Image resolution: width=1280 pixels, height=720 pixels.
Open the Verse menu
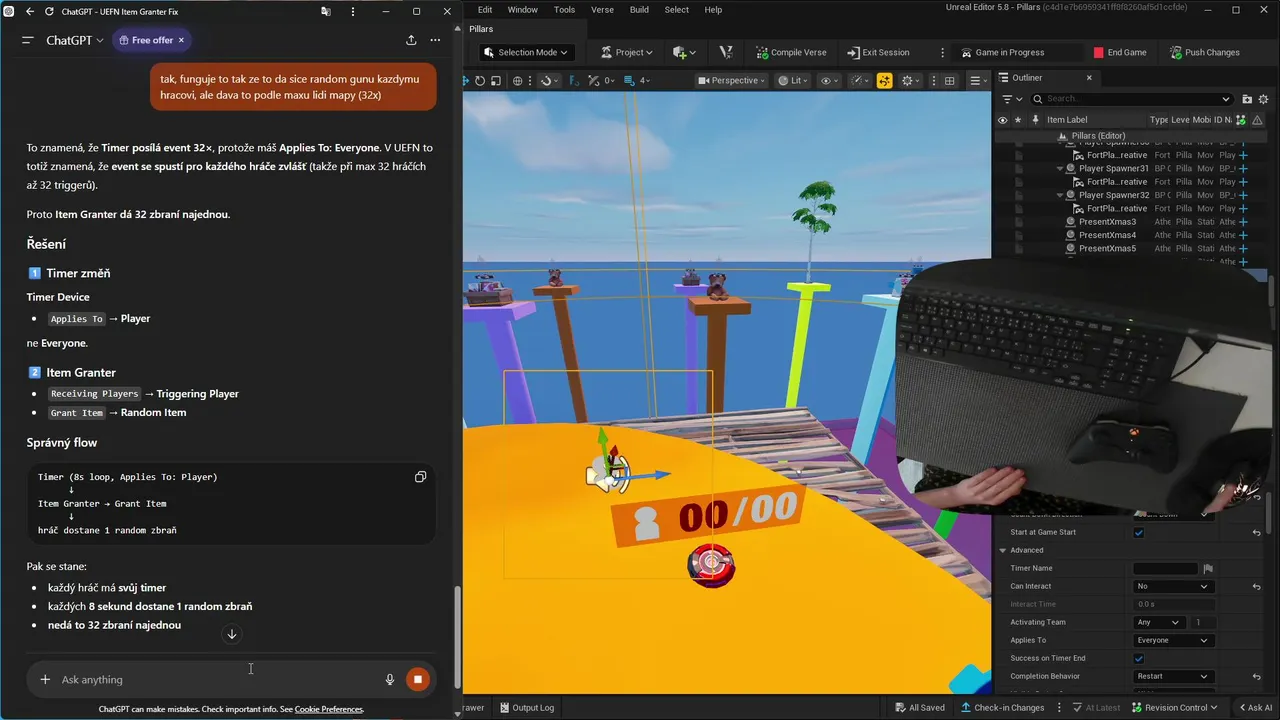point(602,9)
